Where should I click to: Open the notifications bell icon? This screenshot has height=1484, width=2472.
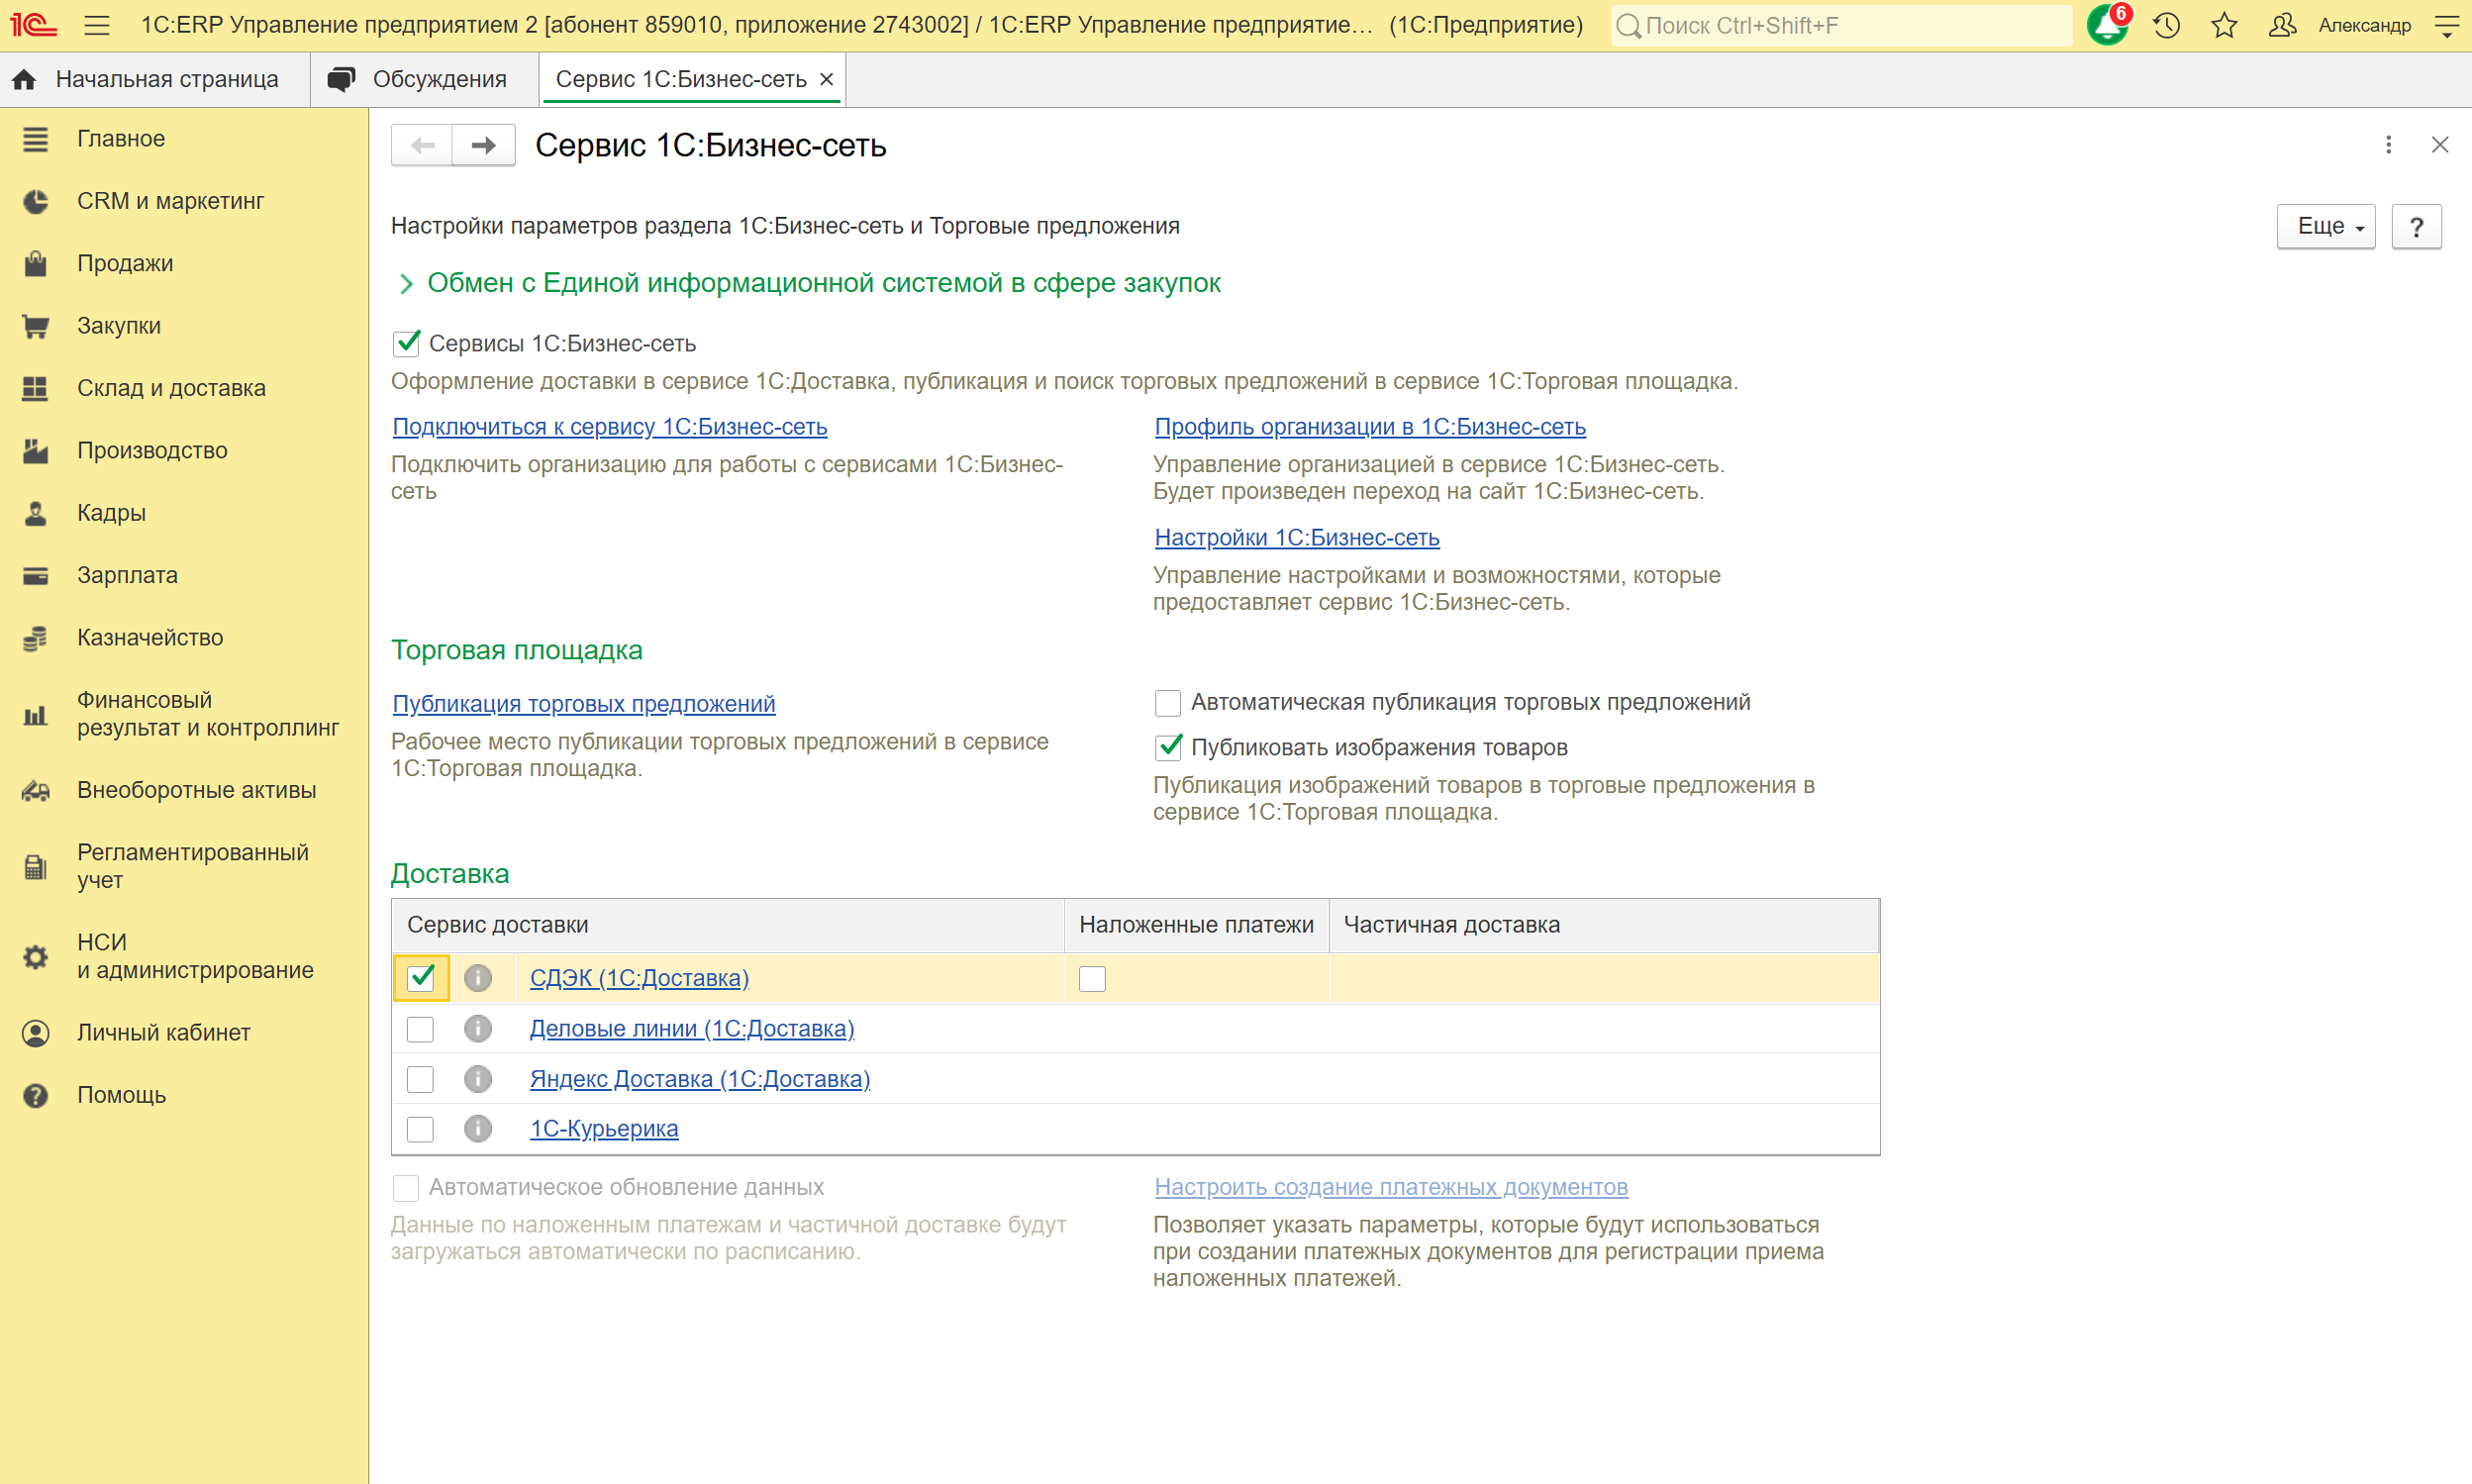(2106, 25)
